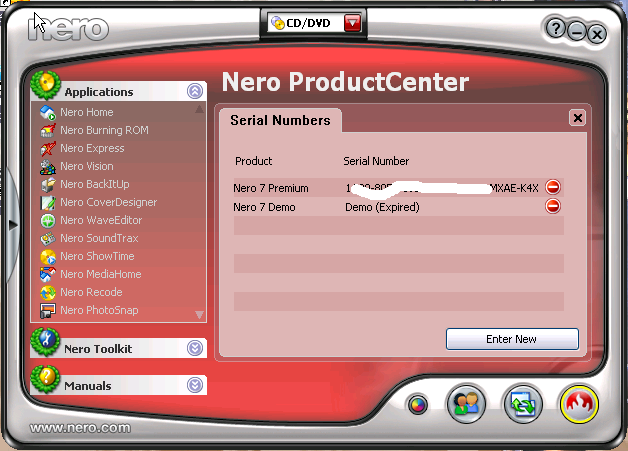
Task: Click the Nero Express icon
Action: (48, 149)
